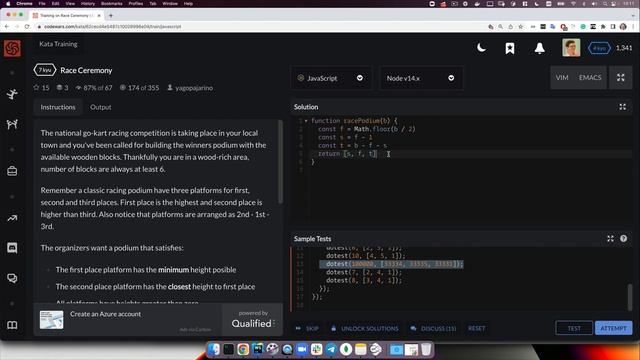Open the Node v14.x version dropdown
640x360 pixels.
421,78
